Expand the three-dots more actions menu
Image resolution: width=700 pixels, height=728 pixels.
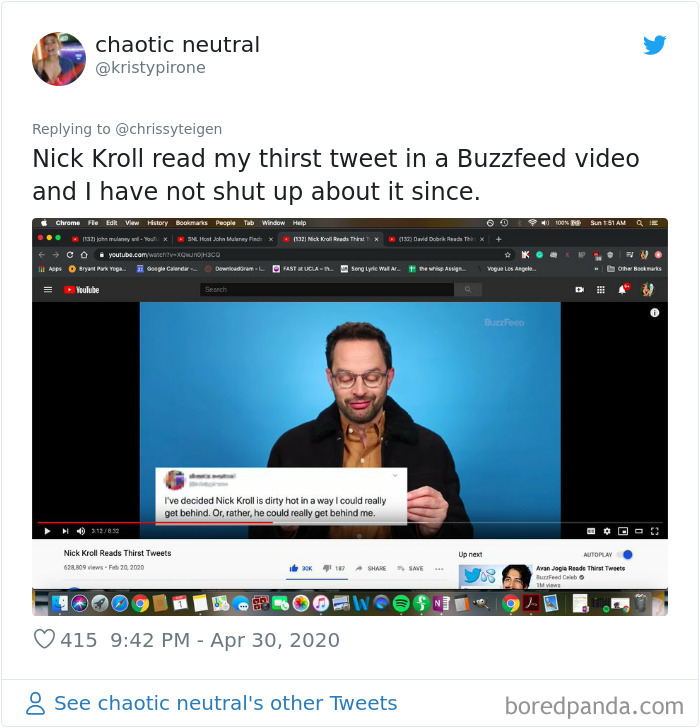pyautogui.click(x=439, y=569)
